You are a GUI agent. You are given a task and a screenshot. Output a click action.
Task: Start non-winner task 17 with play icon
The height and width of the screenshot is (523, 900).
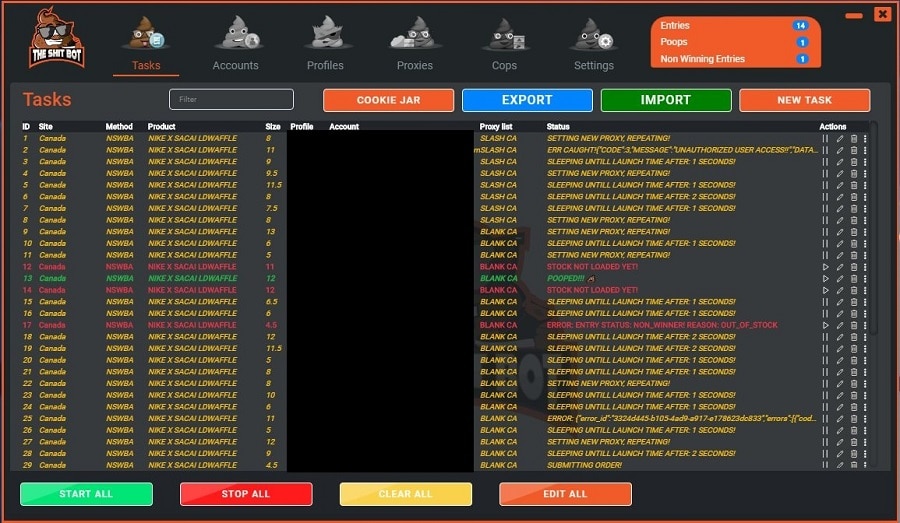coord(825,325)
